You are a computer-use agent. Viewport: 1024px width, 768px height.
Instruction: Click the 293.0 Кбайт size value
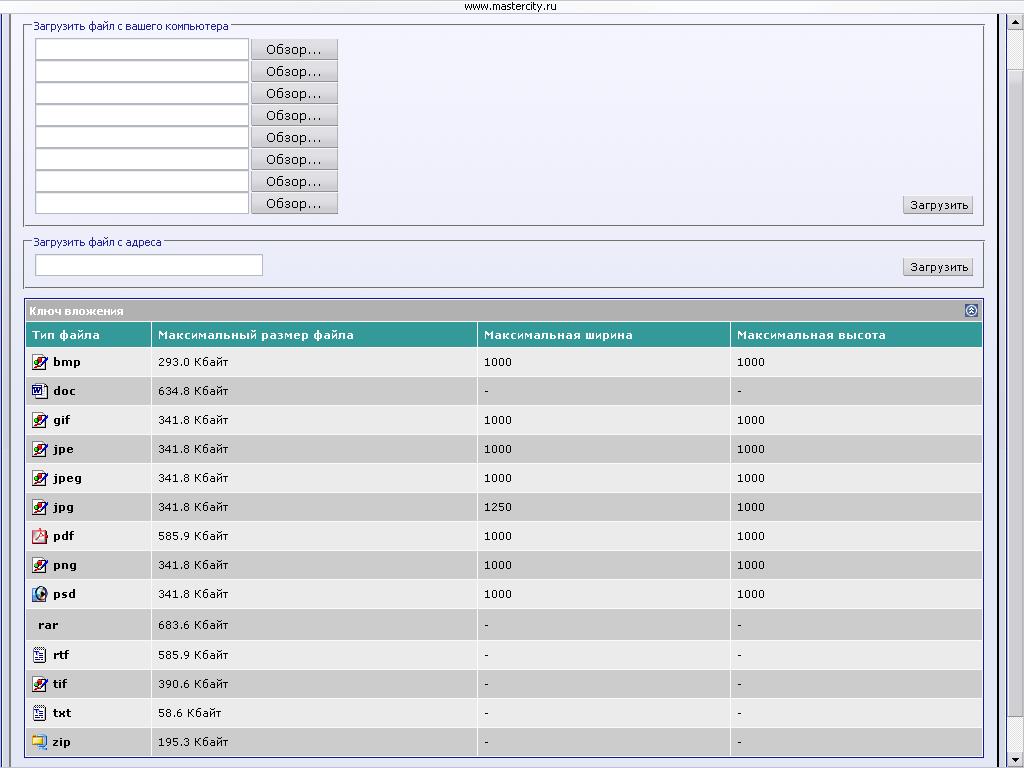click(193, 362)
